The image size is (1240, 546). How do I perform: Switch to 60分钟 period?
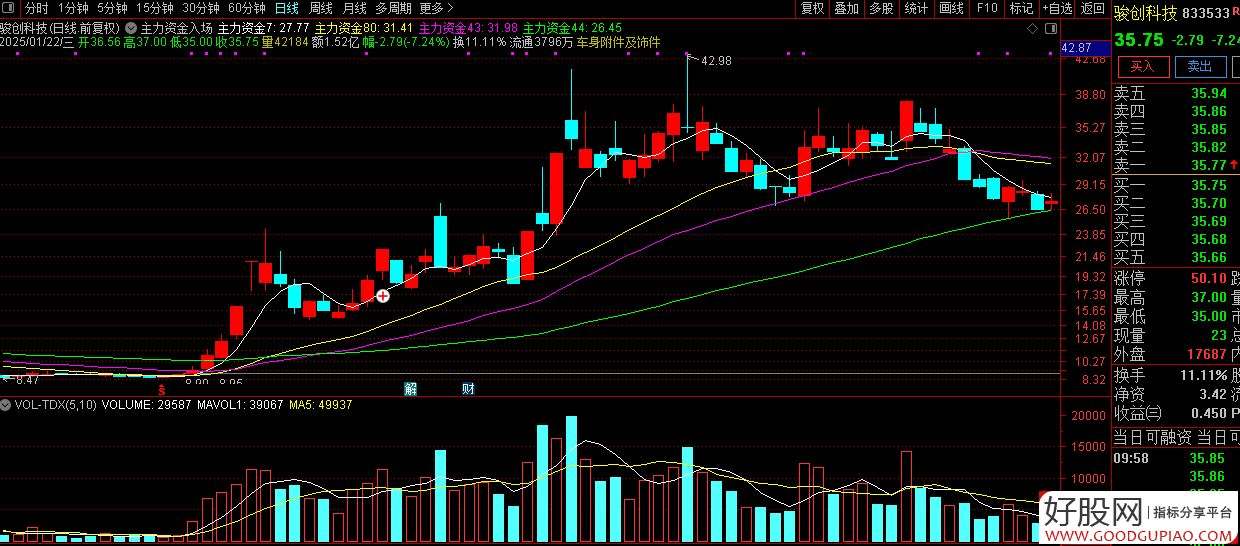(247, 8)
